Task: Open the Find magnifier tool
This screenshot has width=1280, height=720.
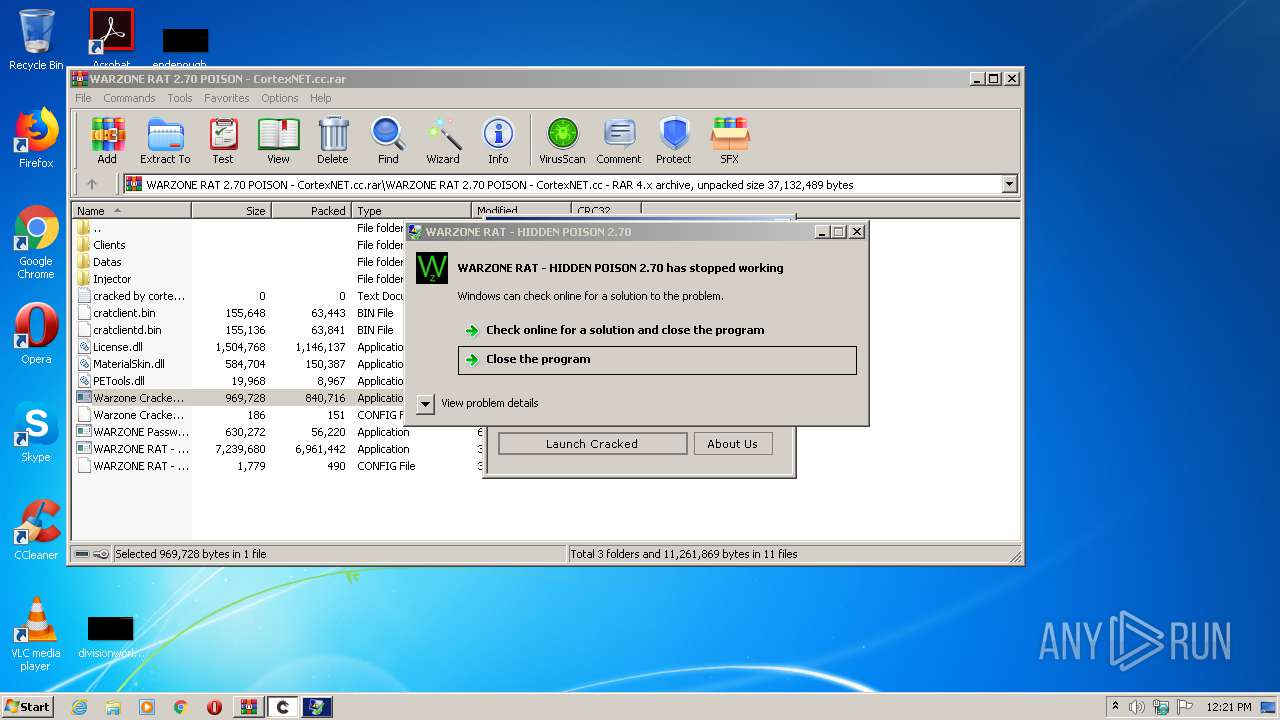Action: (388, 141)
